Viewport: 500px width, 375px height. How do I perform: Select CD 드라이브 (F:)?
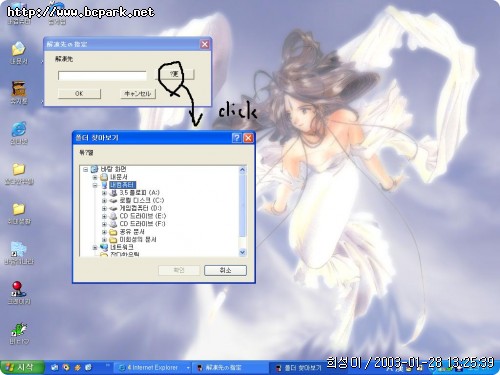142,224
